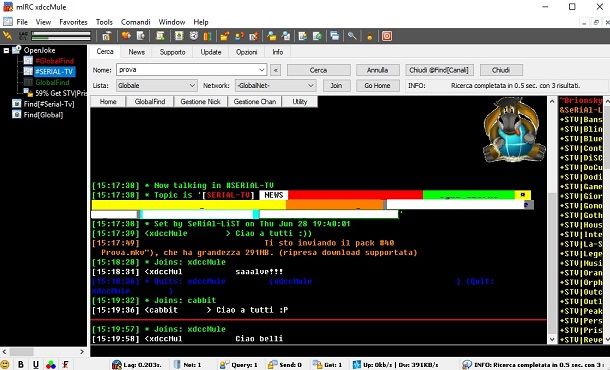
Task: Click the small orange person toolbar icon
Action: (370, 36)
